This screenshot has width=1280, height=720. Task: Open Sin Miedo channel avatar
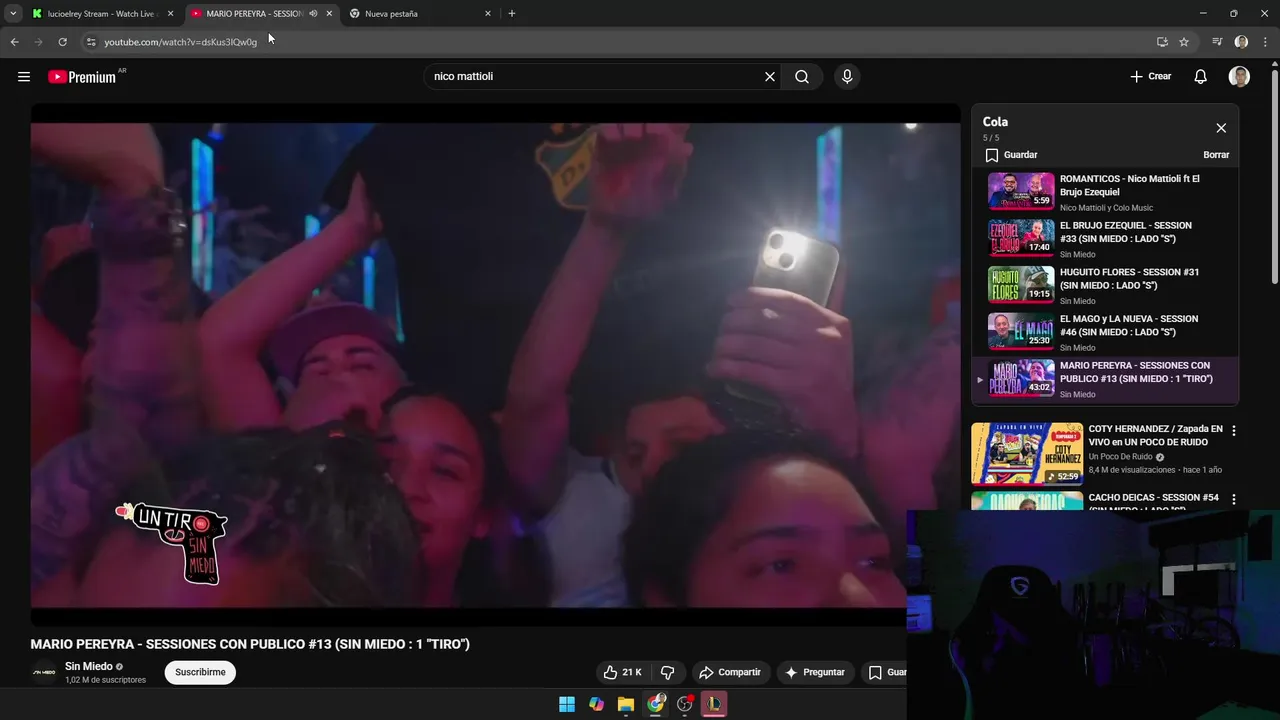click(43, 672)
